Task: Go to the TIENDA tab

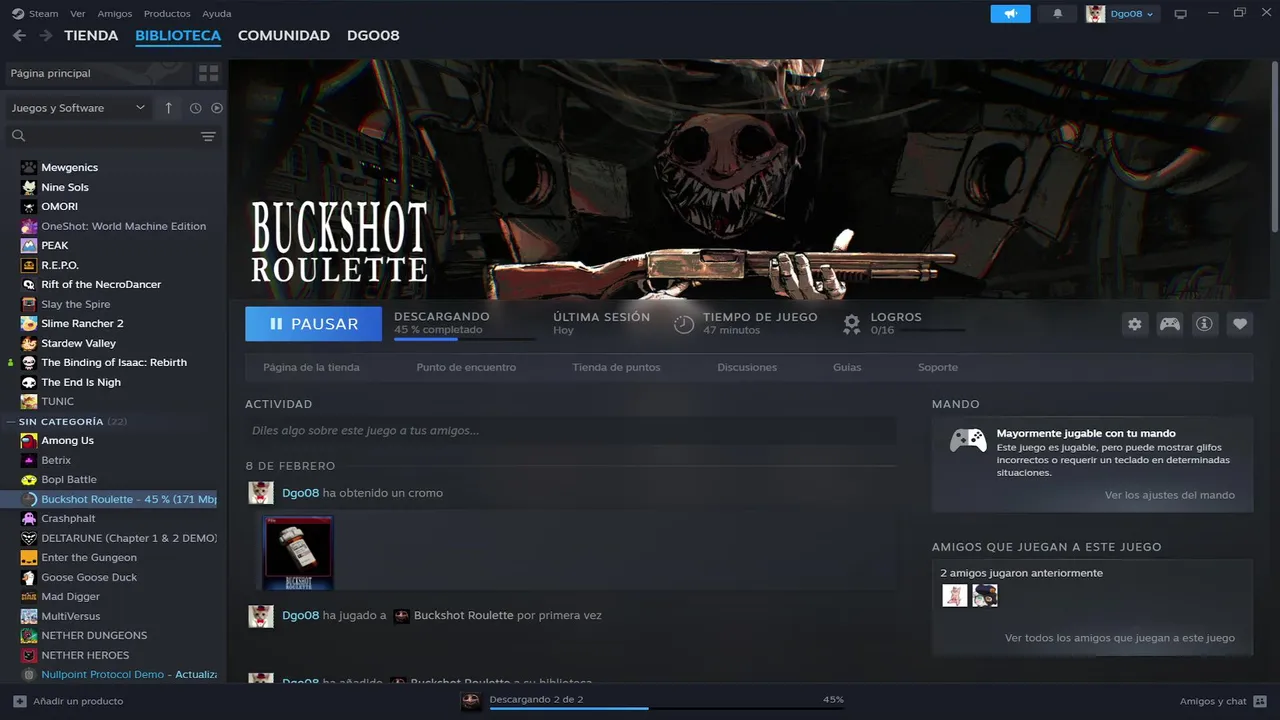Action: [x=91, y=35]
